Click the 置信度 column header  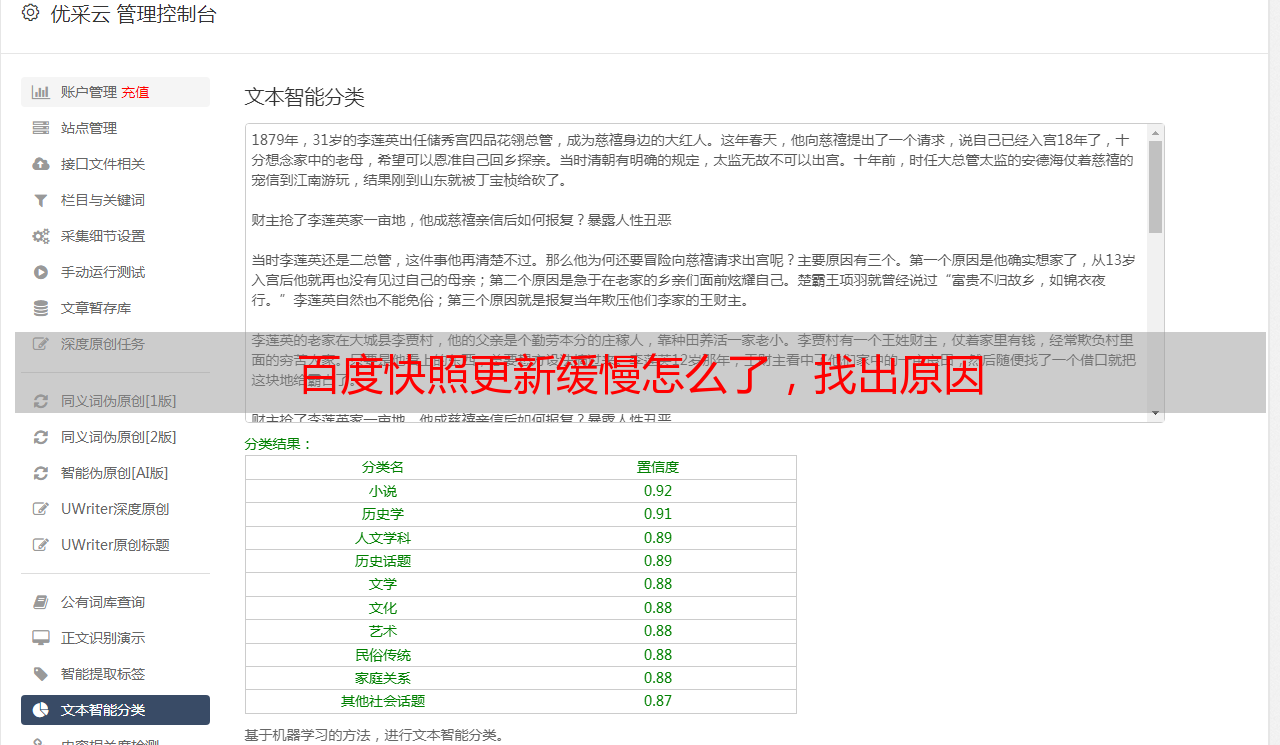tap(658, 467)
